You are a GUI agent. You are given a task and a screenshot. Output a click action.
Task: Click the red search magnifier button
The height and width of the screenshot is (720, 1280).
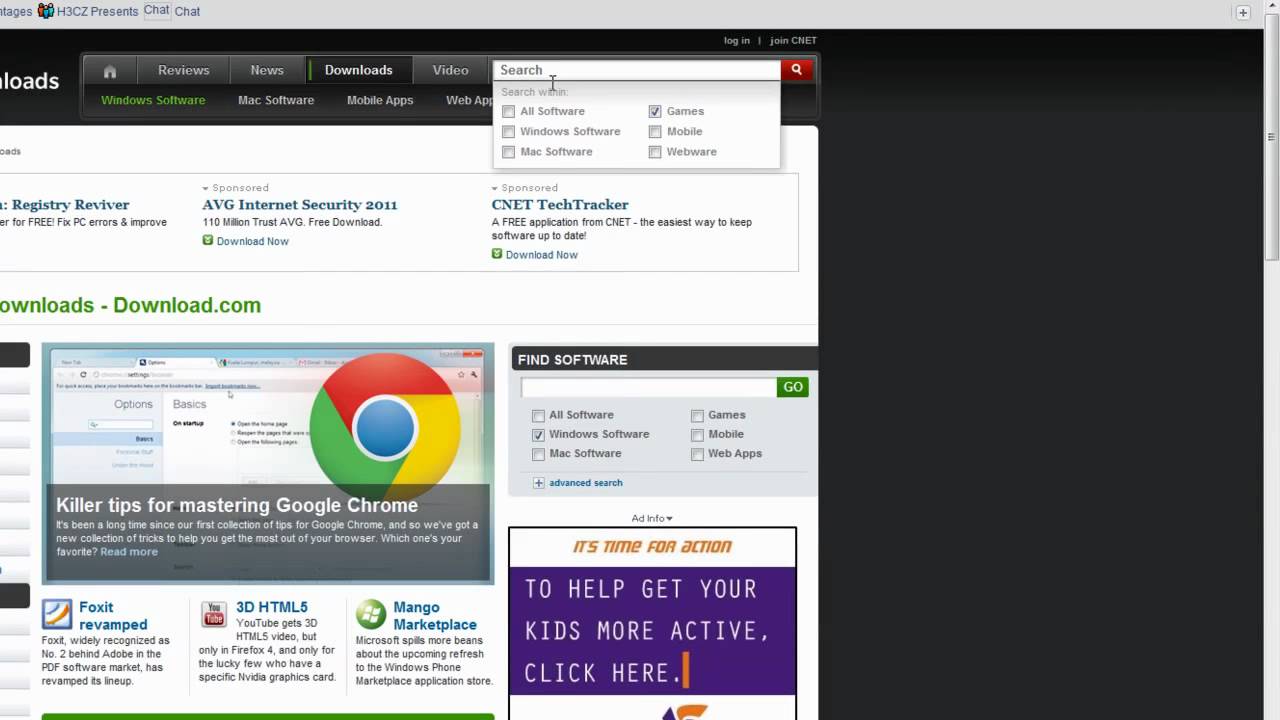[x=797, y=70]
